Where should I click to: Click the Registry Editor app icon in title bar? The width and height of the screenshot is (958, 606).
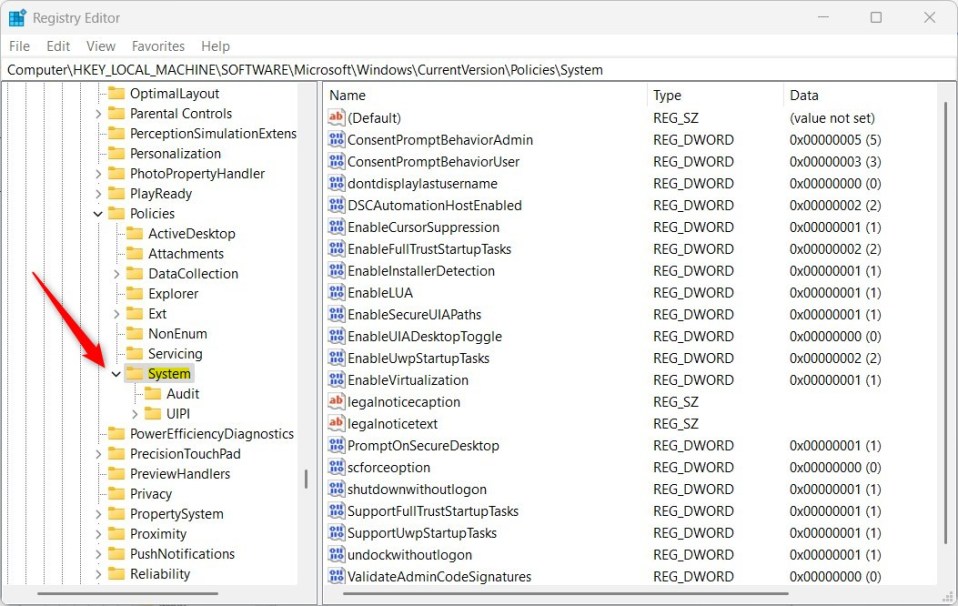17,18
